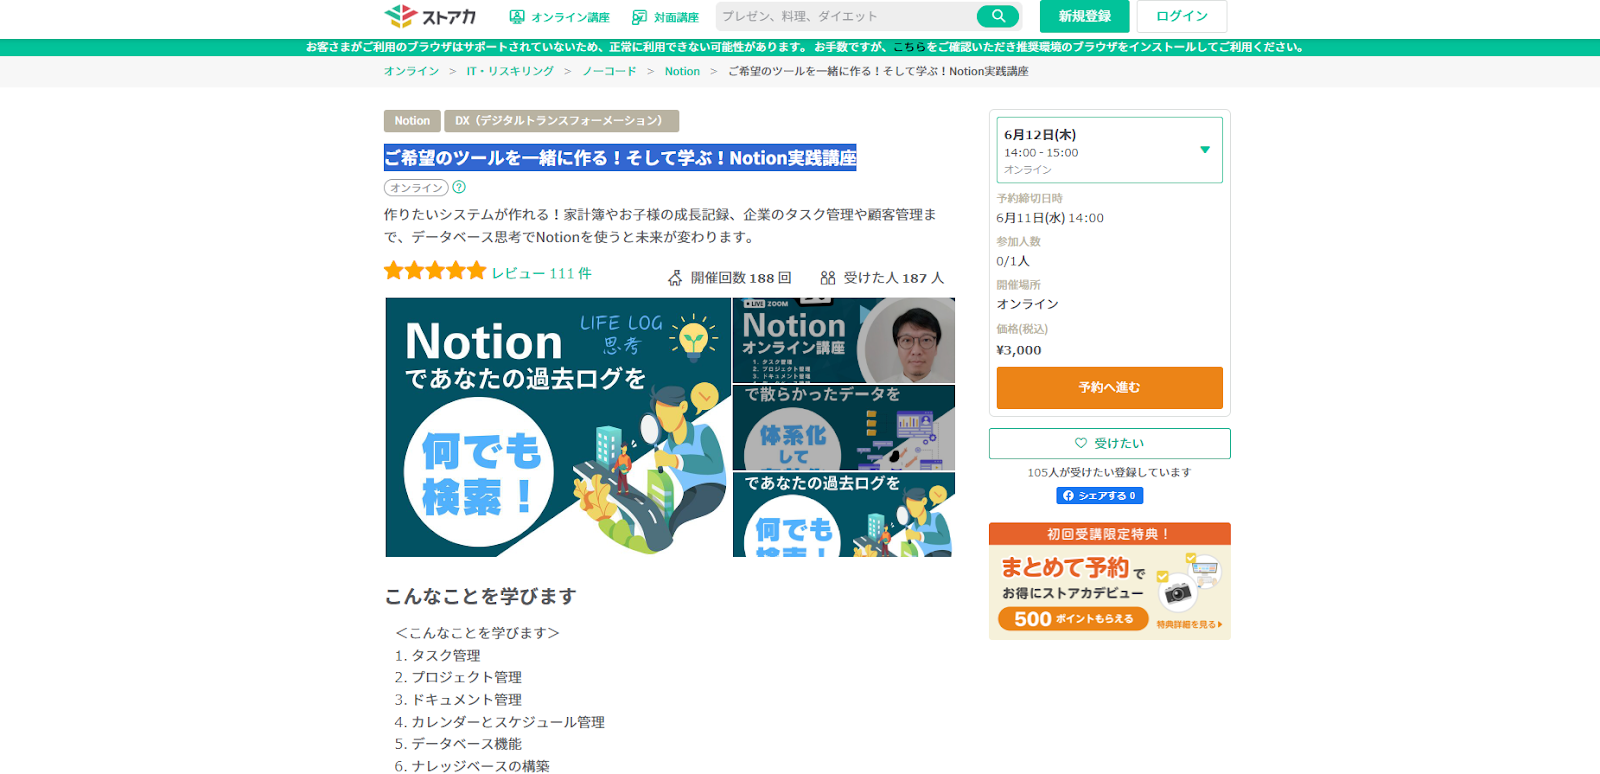Focus the search field プレゼン、料理、ダイエット
Viewport: 1600px width, 774px height.
pos(845,16)
